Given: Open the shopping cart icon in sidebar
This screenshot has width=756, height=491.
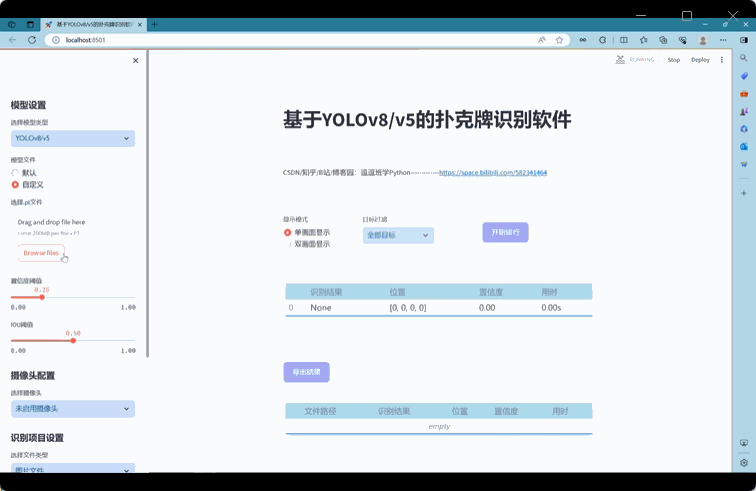Looking at the screenshot, I should (x=744, y=164).
